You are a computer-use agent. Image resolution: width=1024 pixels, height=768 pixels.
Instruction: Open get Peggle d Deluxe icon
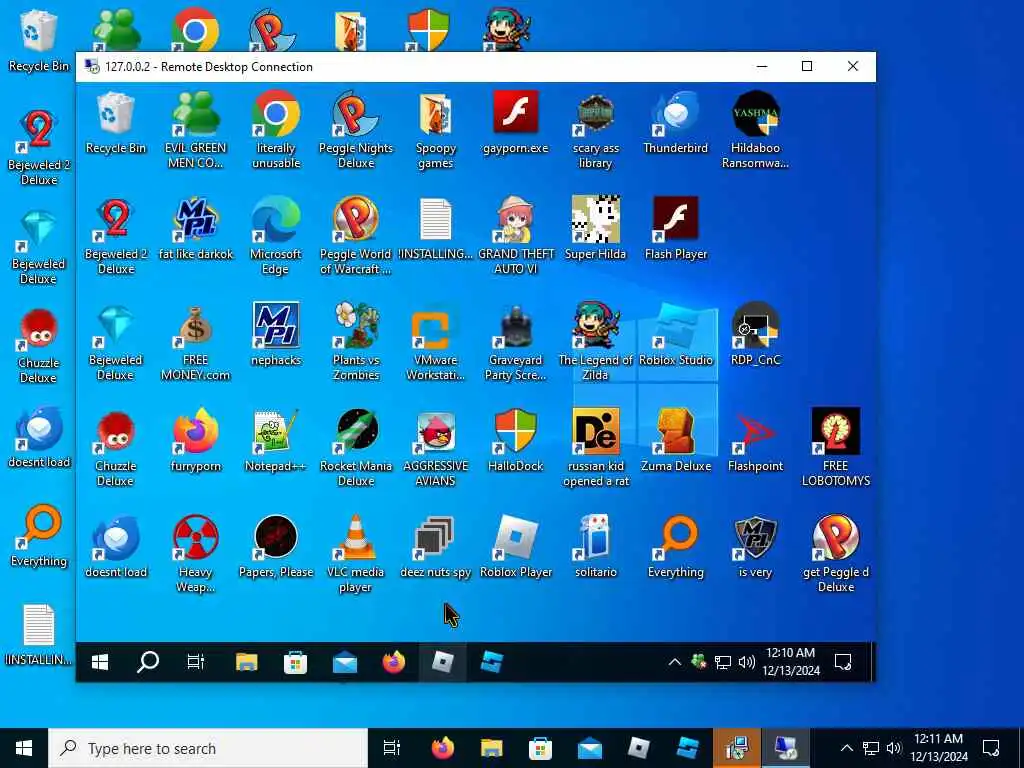click(835, 537)
